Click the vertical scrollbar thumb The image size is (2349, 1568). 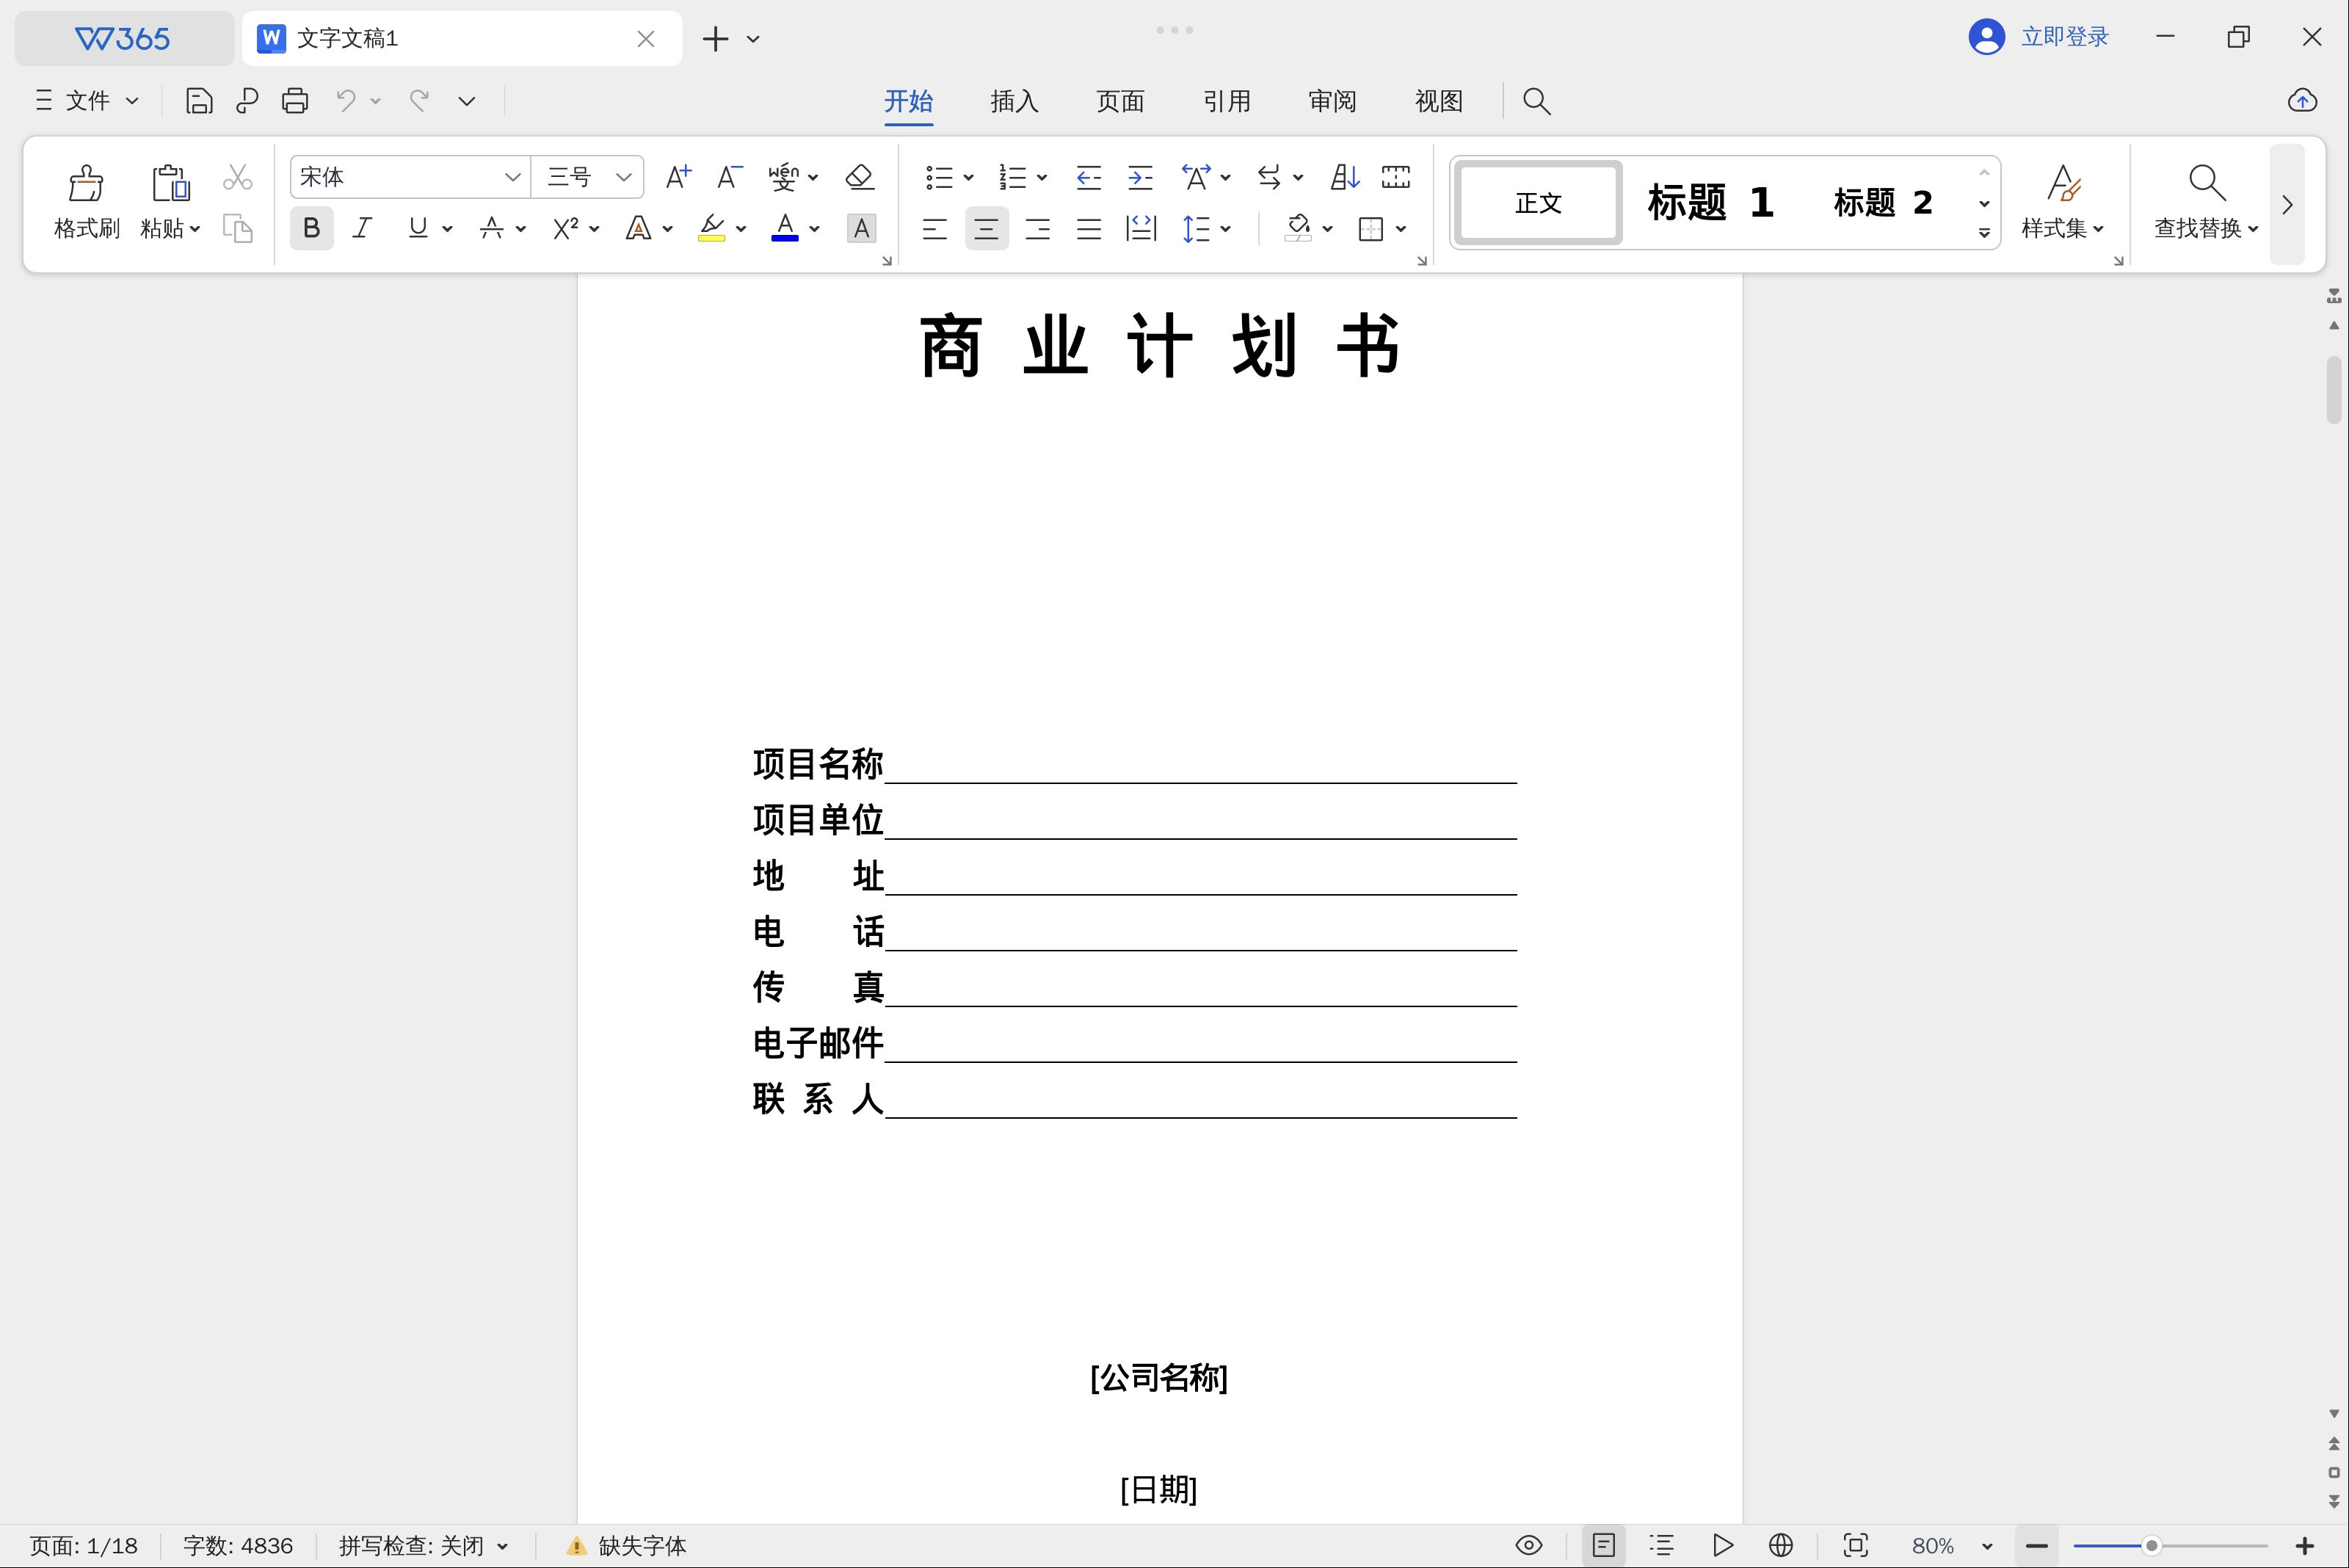[x=2334, y=389]
